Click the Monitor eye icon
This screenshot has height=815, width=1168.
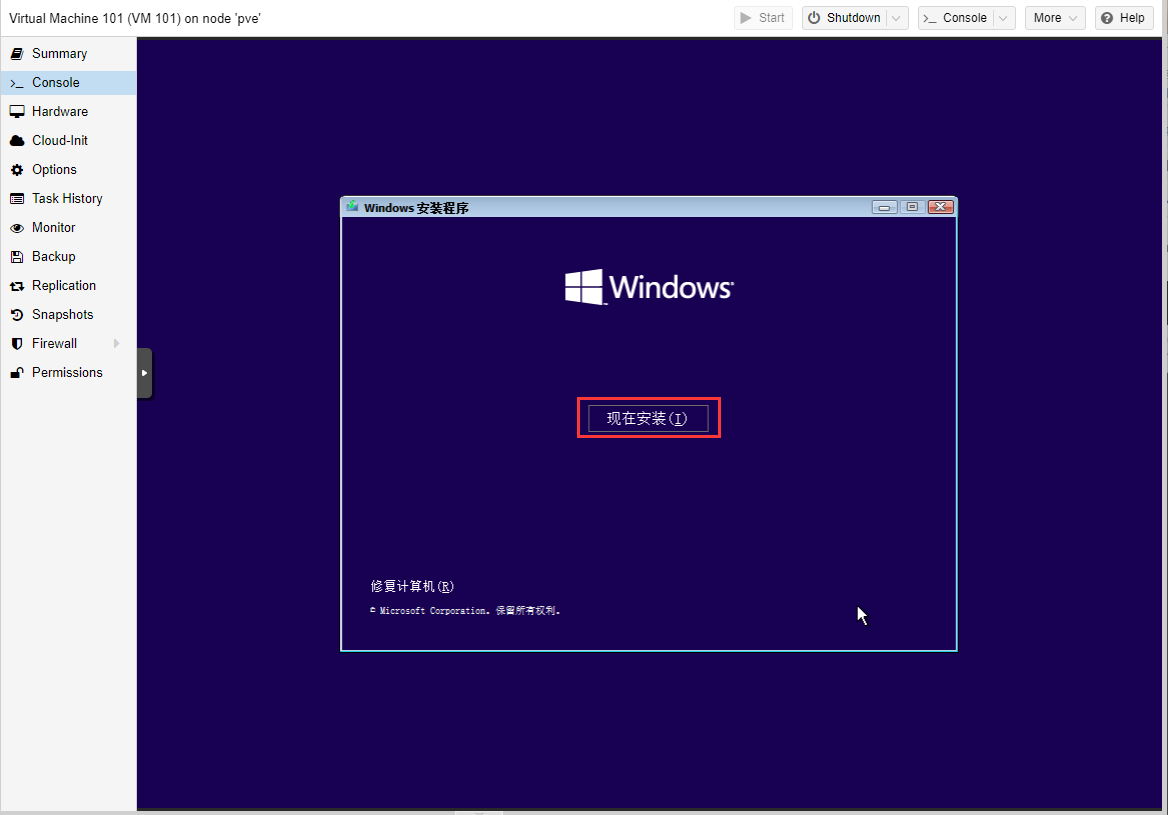[x=17, y=228]
